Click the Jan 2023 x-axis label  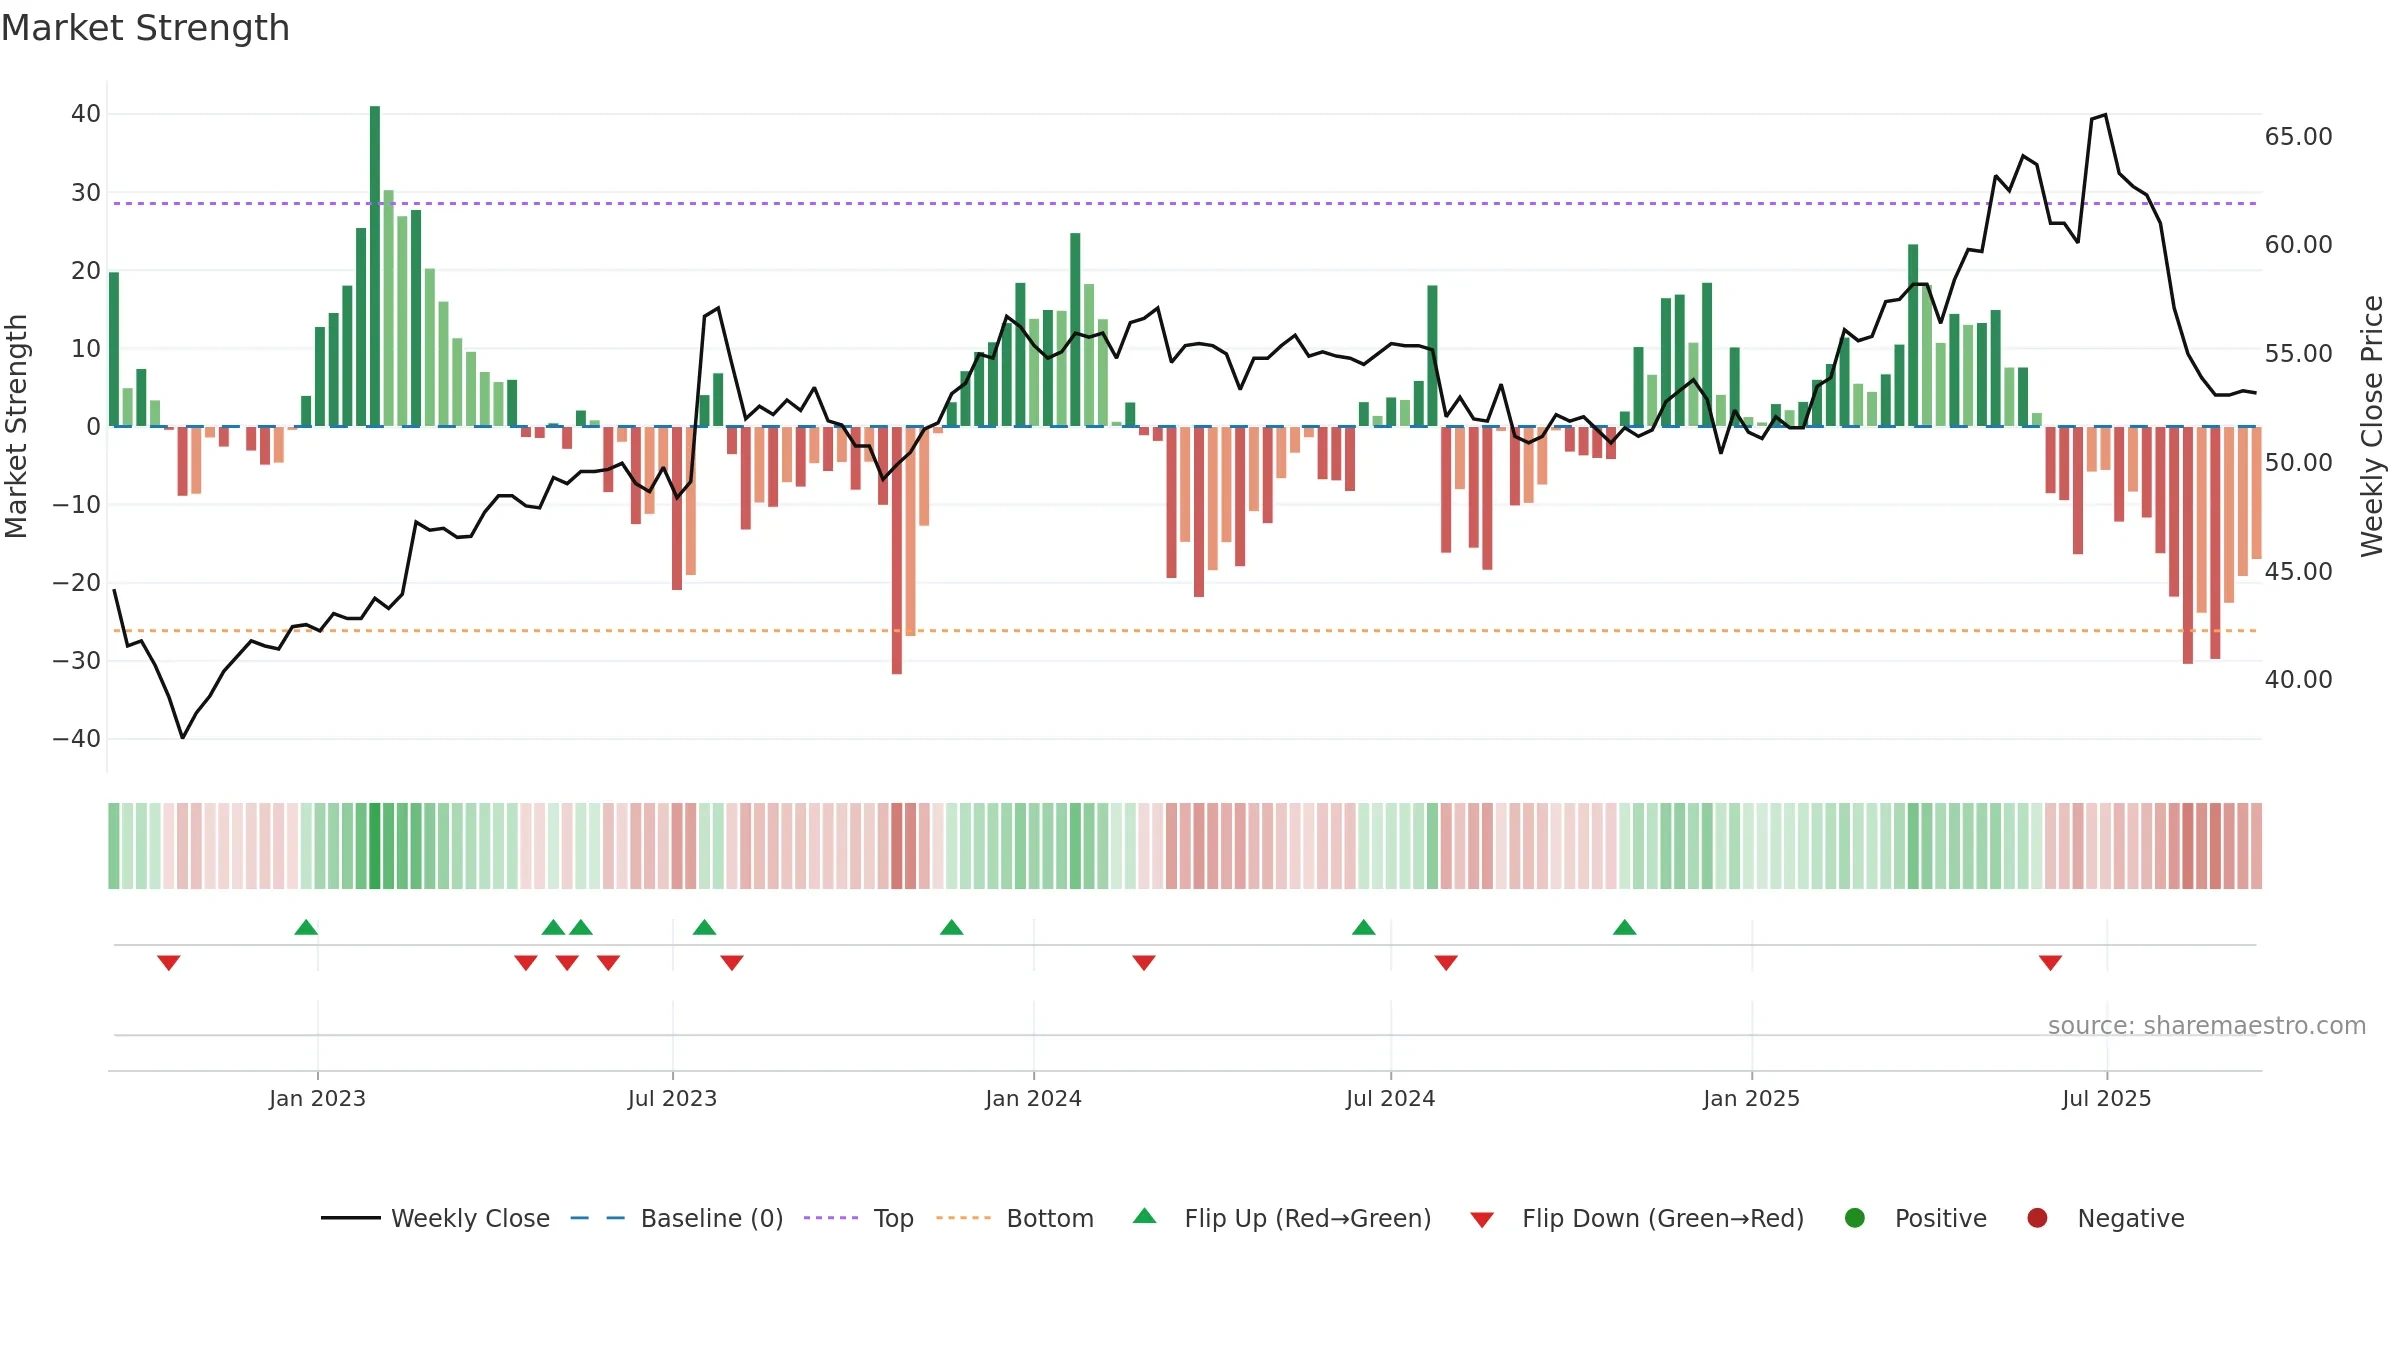317,1098
